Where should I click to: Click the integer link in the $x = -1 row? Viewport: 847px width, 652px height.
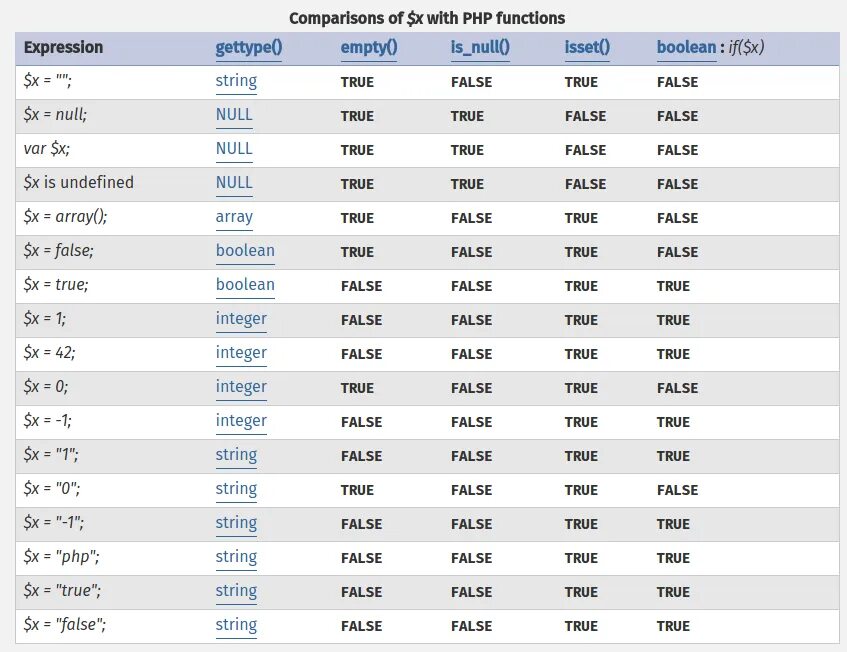[x=241, y=422]
